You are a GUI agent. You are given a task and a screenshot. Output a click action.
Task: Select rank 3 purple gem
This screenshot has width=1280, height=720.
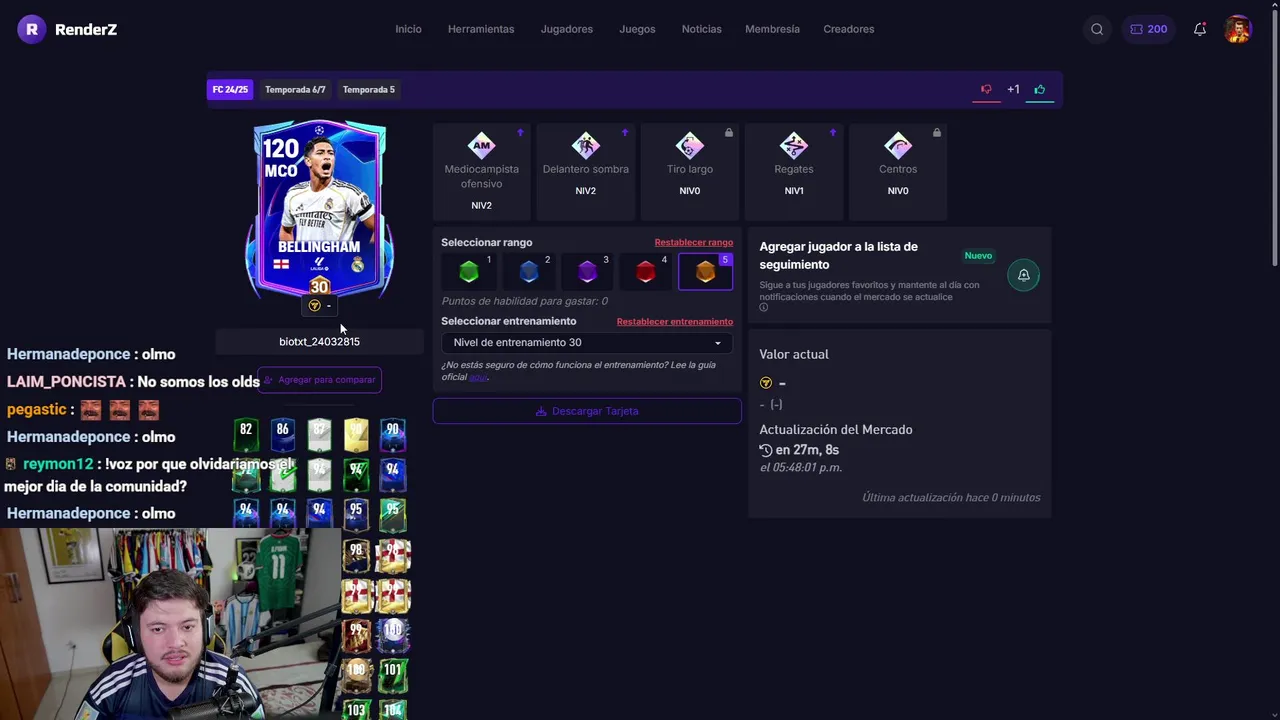587,272
